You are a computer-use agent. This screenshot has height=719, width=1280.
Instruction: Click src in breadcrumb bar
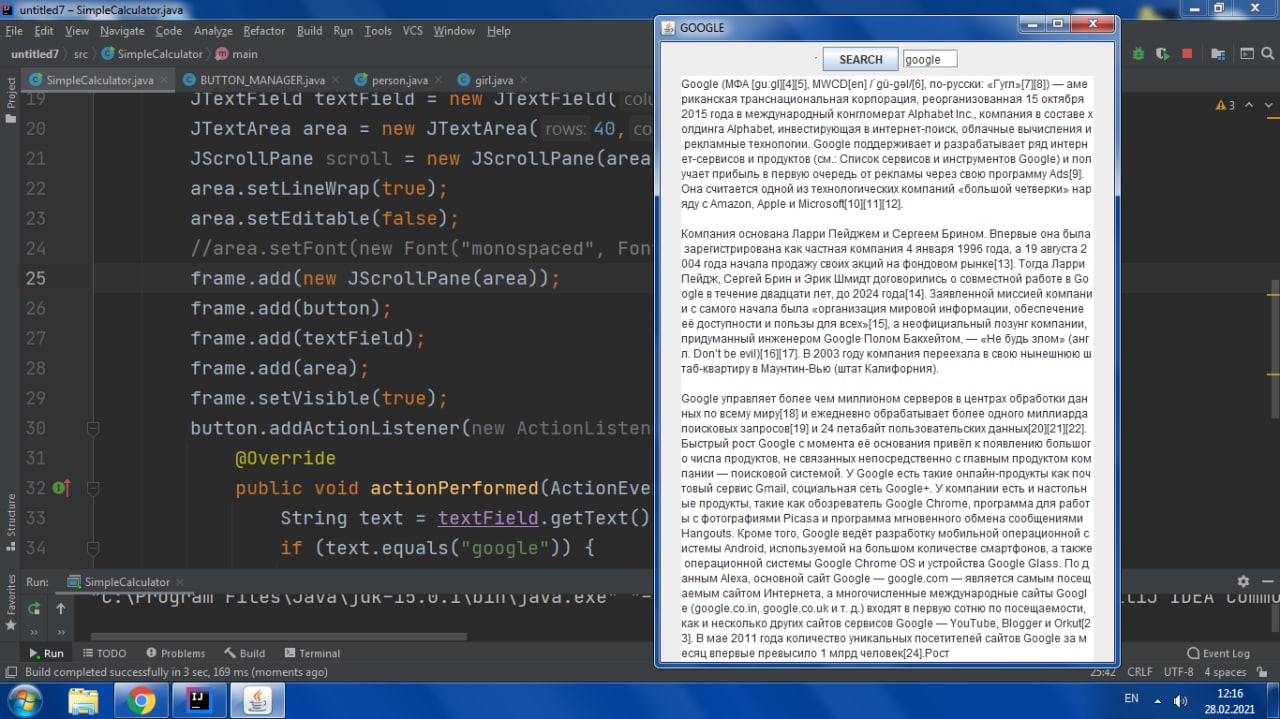(x=81, y=54)
